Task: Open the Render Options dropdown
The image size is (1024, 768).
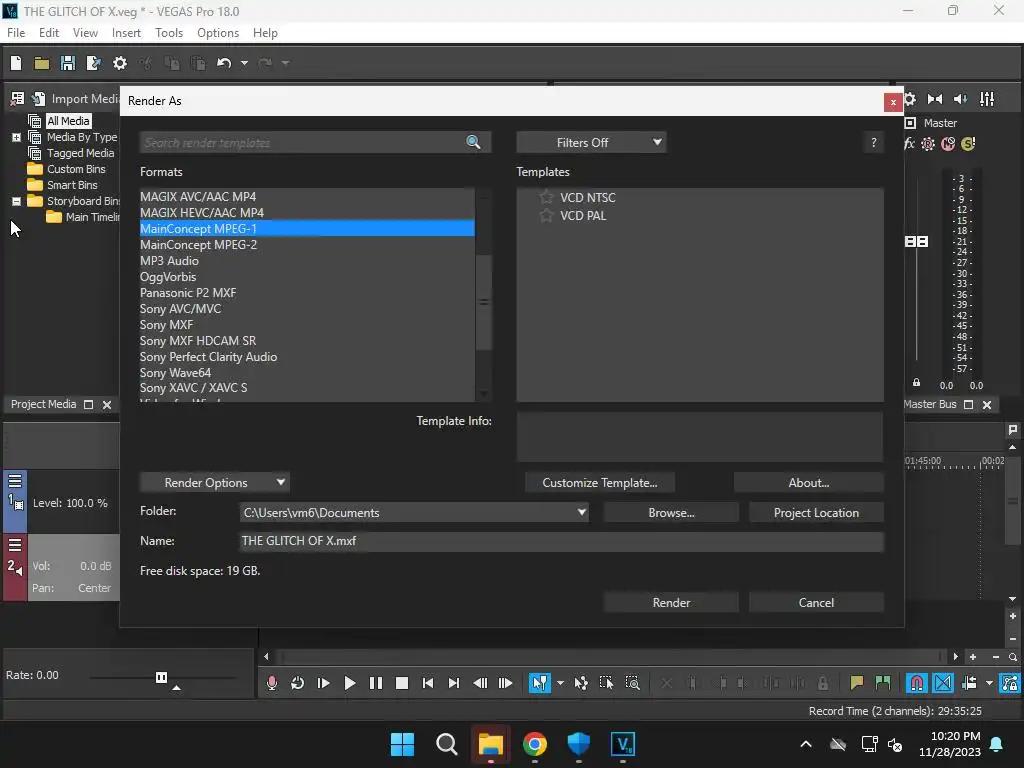Action: [x=214, y=483]
